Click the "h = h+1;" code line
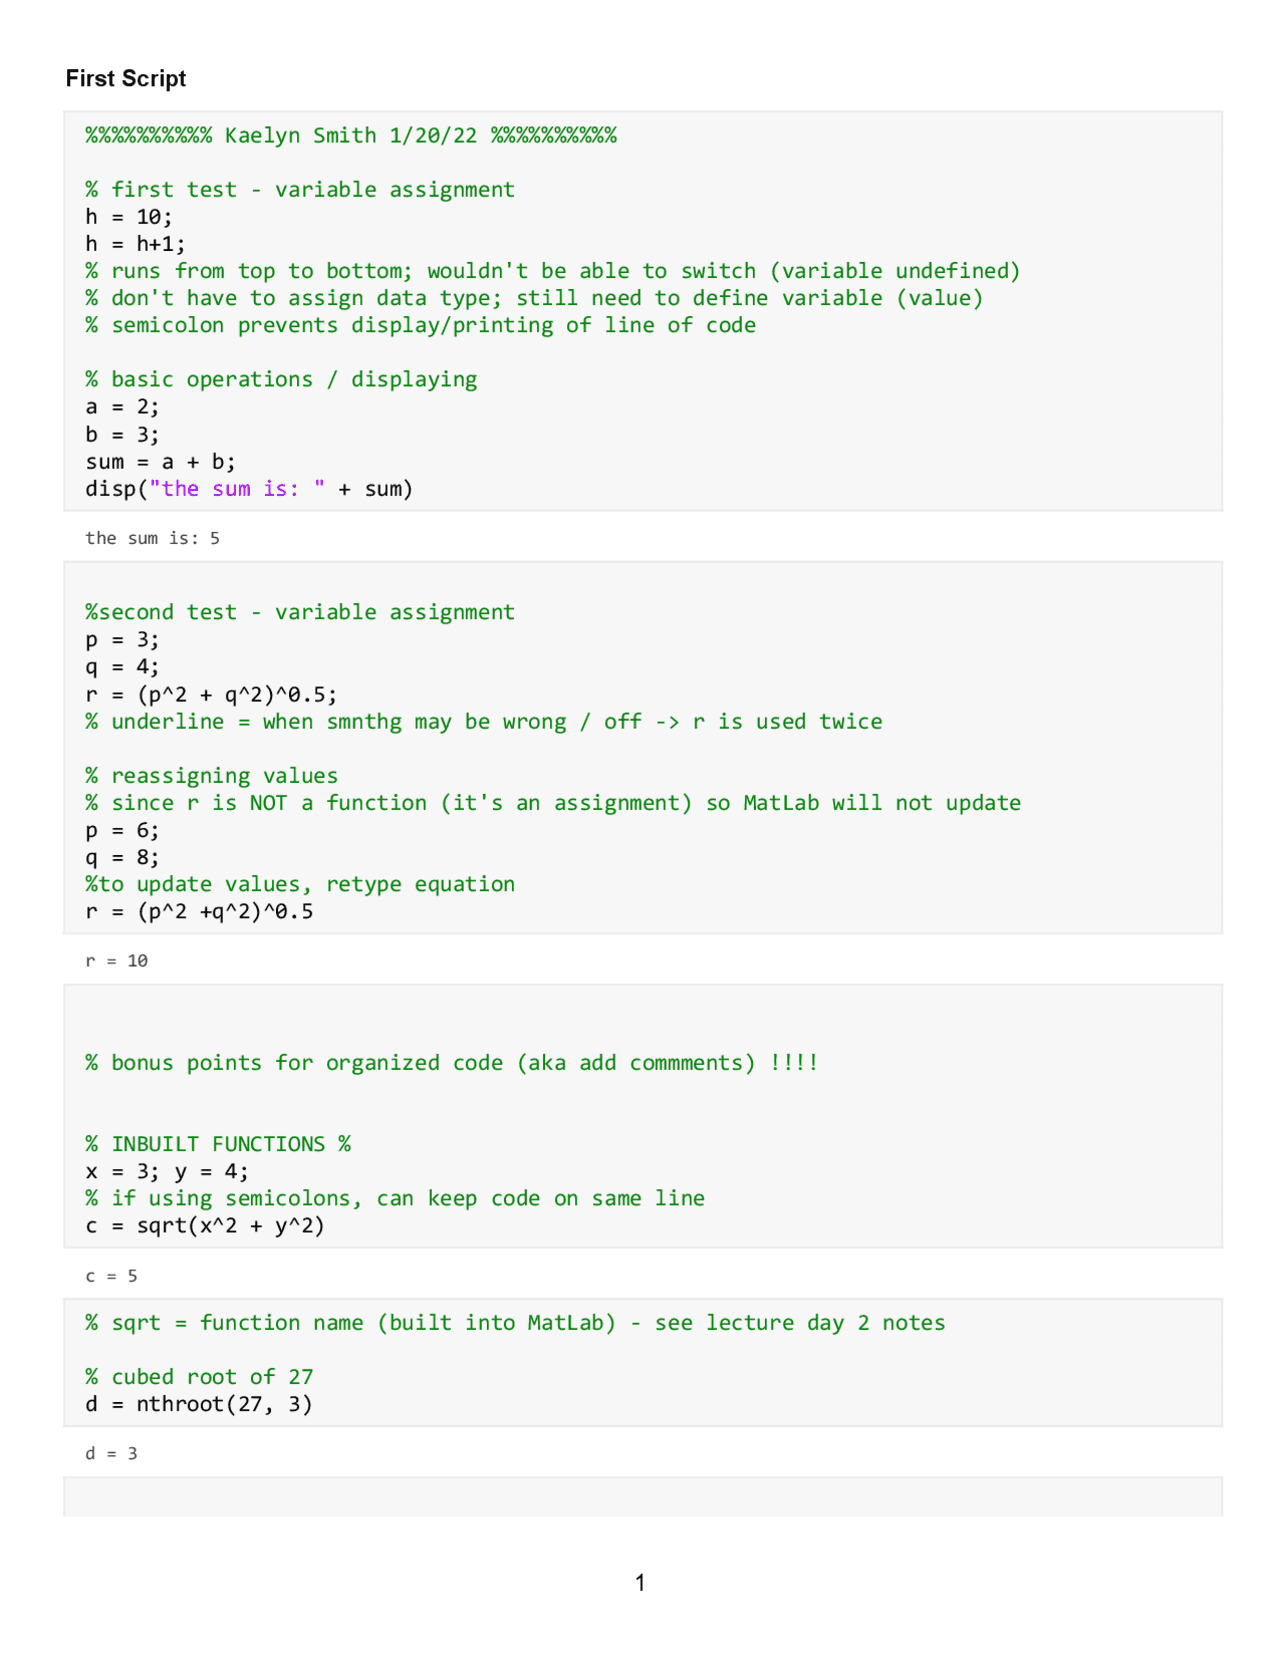The width and height of the screenshot is (1280, 1656). [135, 244]
